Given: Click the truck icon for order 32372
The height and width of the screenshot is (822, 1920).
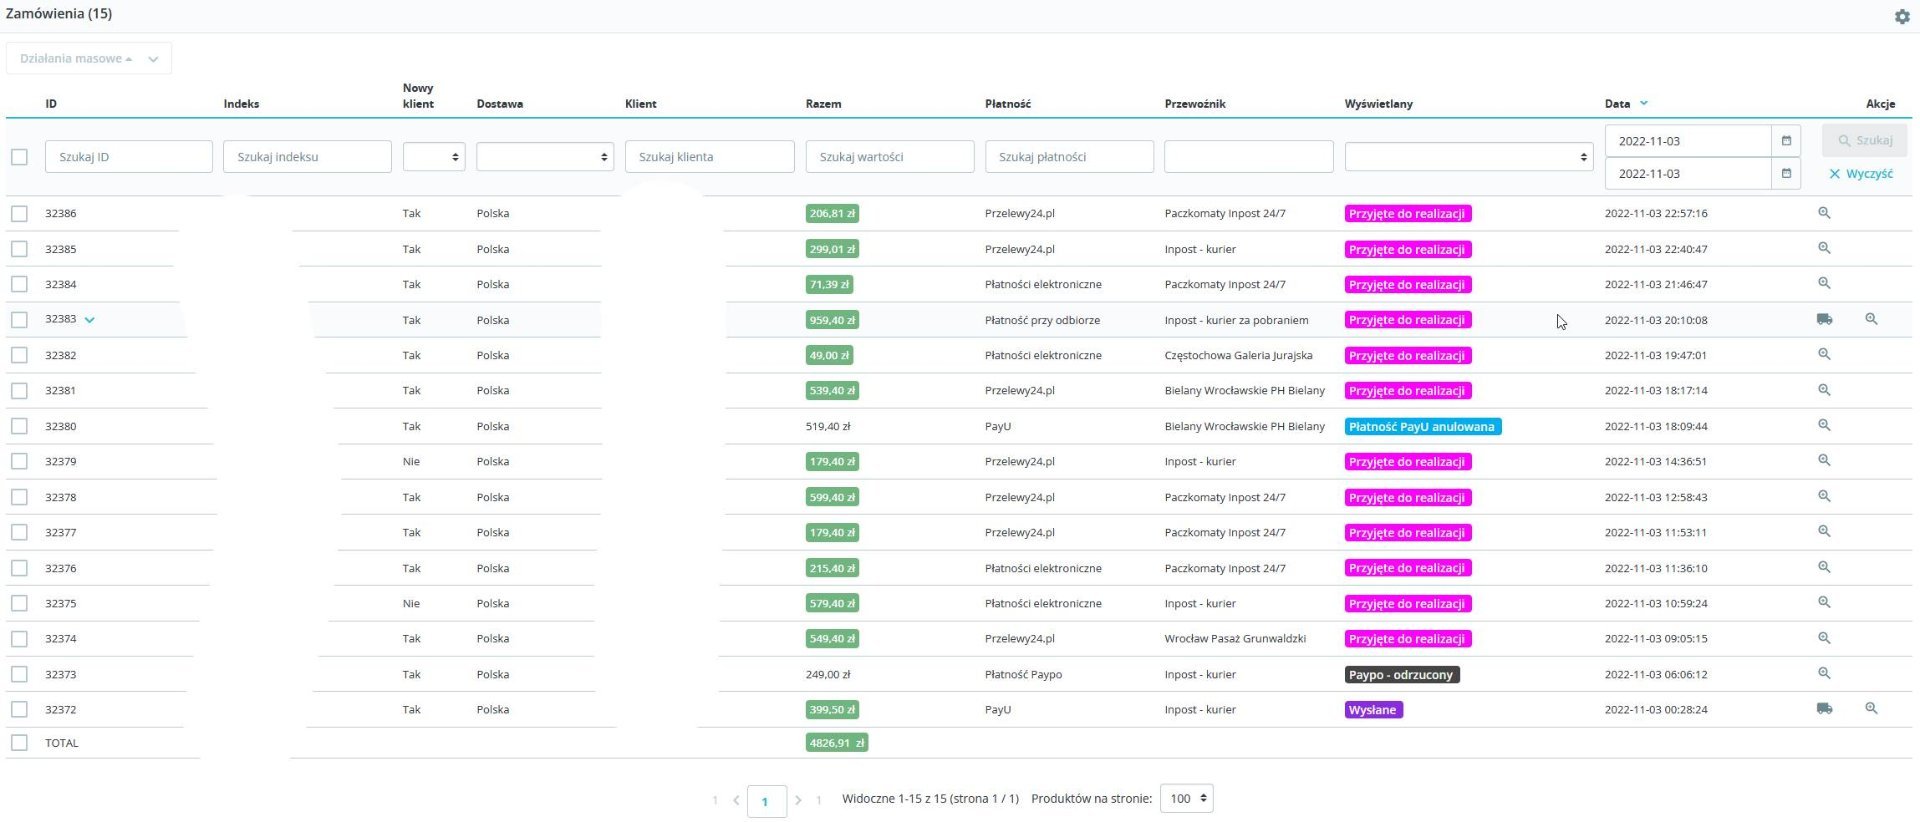Looking at the screenshot, I should click(1824, 709).
